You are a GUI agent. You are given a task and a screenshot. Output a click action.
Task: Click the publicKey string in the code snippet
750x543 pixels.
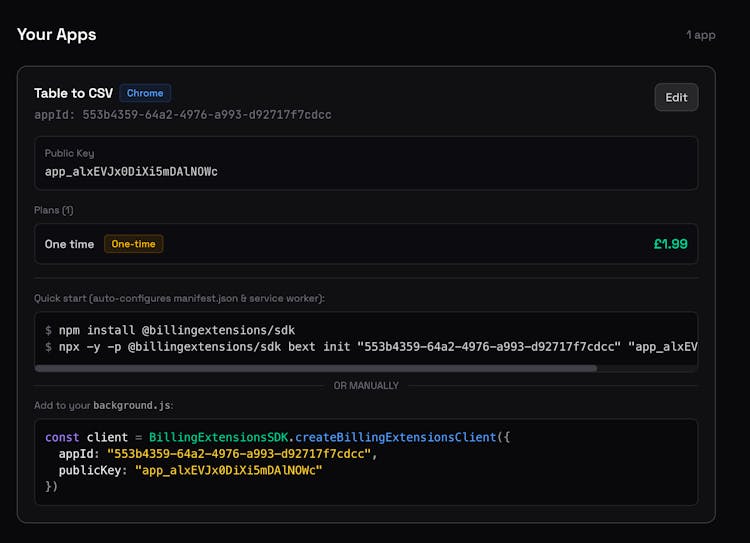click(x=228, y=470)
